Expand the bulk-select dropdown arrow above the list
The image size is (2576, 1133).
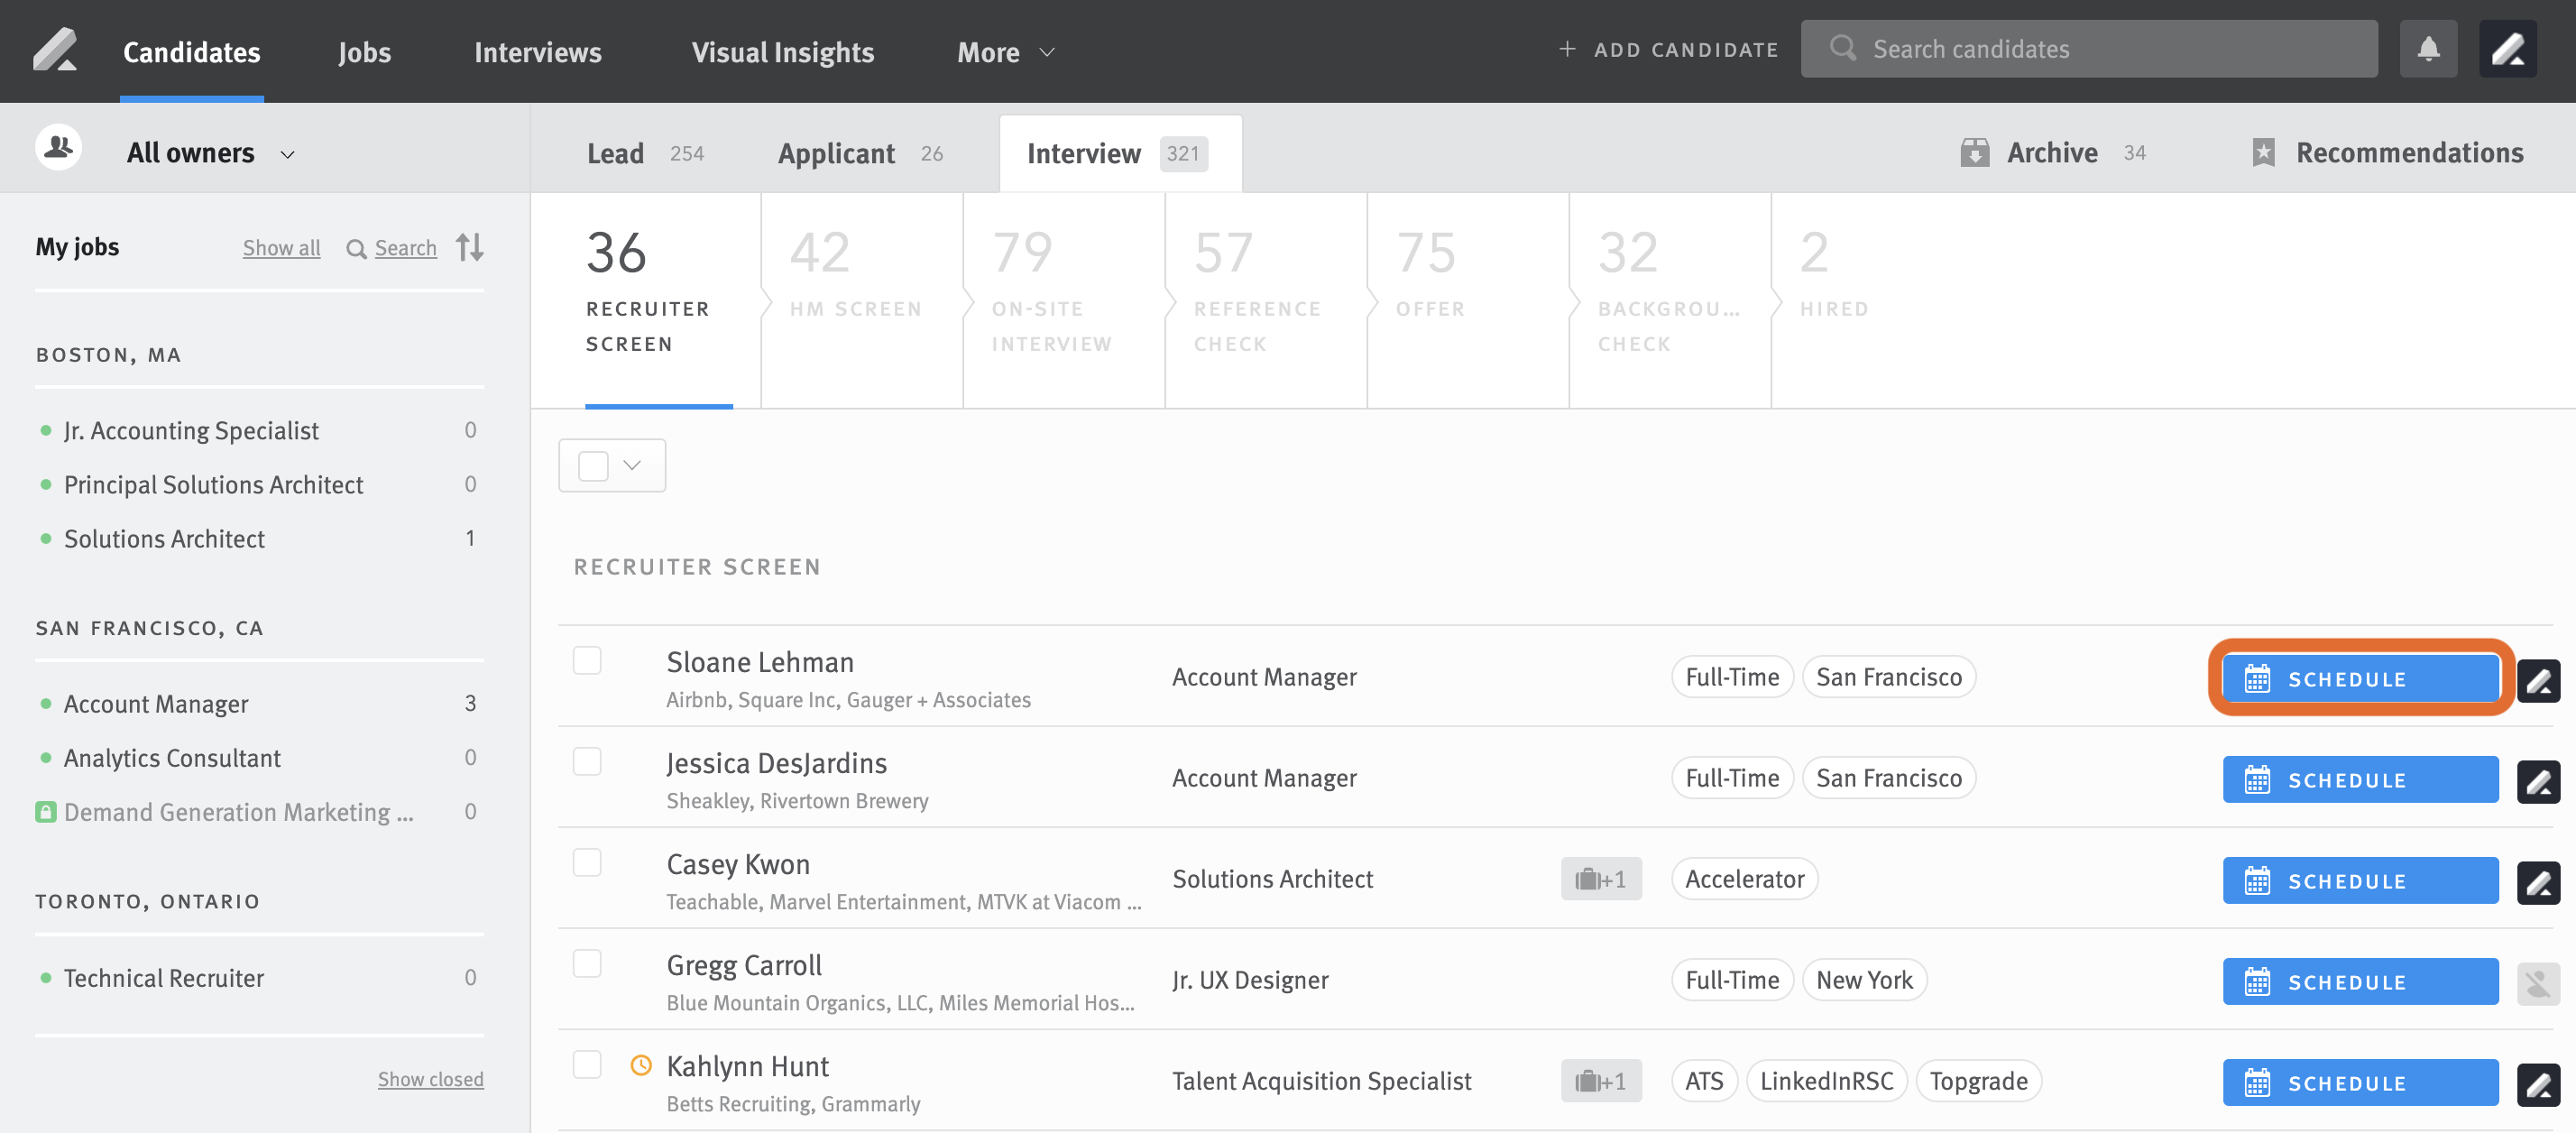(632, 465)
